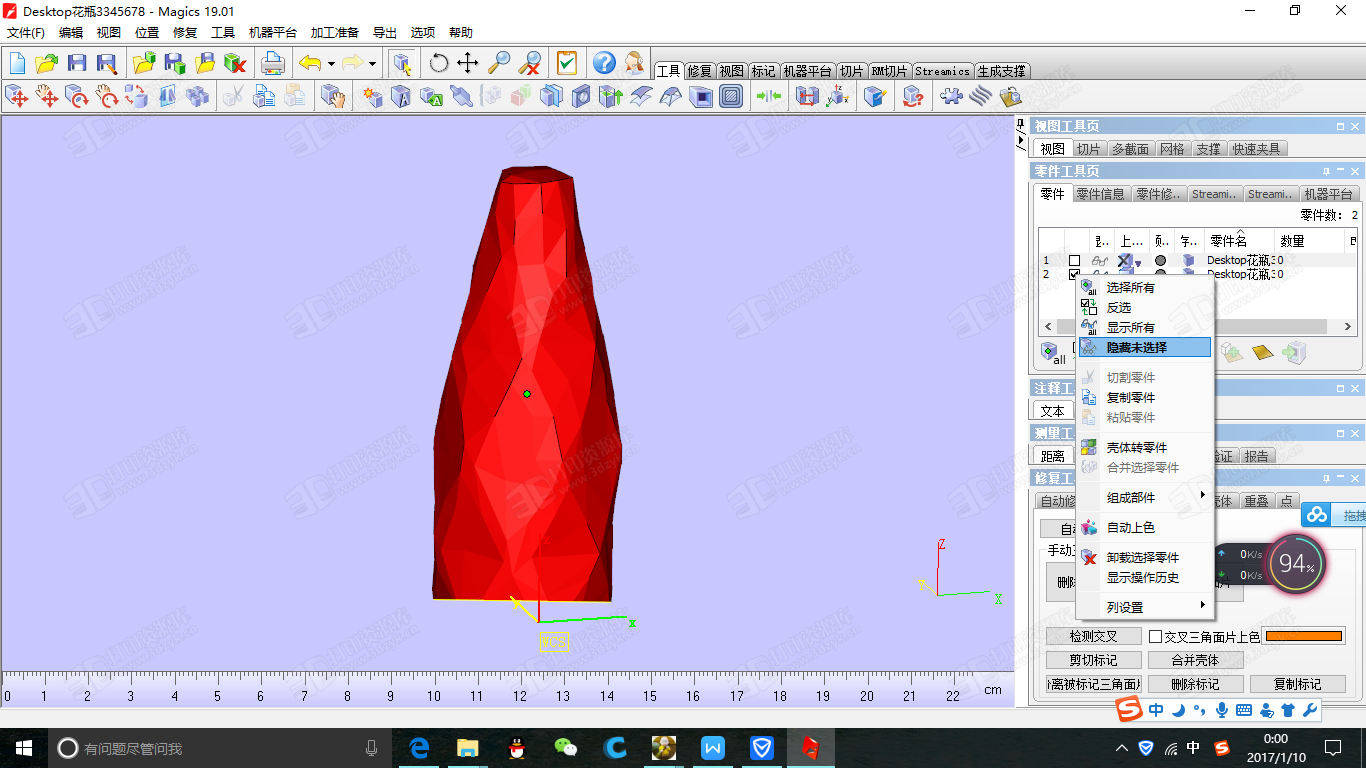Viewport: 1366px width, 768px height.
Task: Select the rotate view tool icon
Action: click(x=439, y=63)
